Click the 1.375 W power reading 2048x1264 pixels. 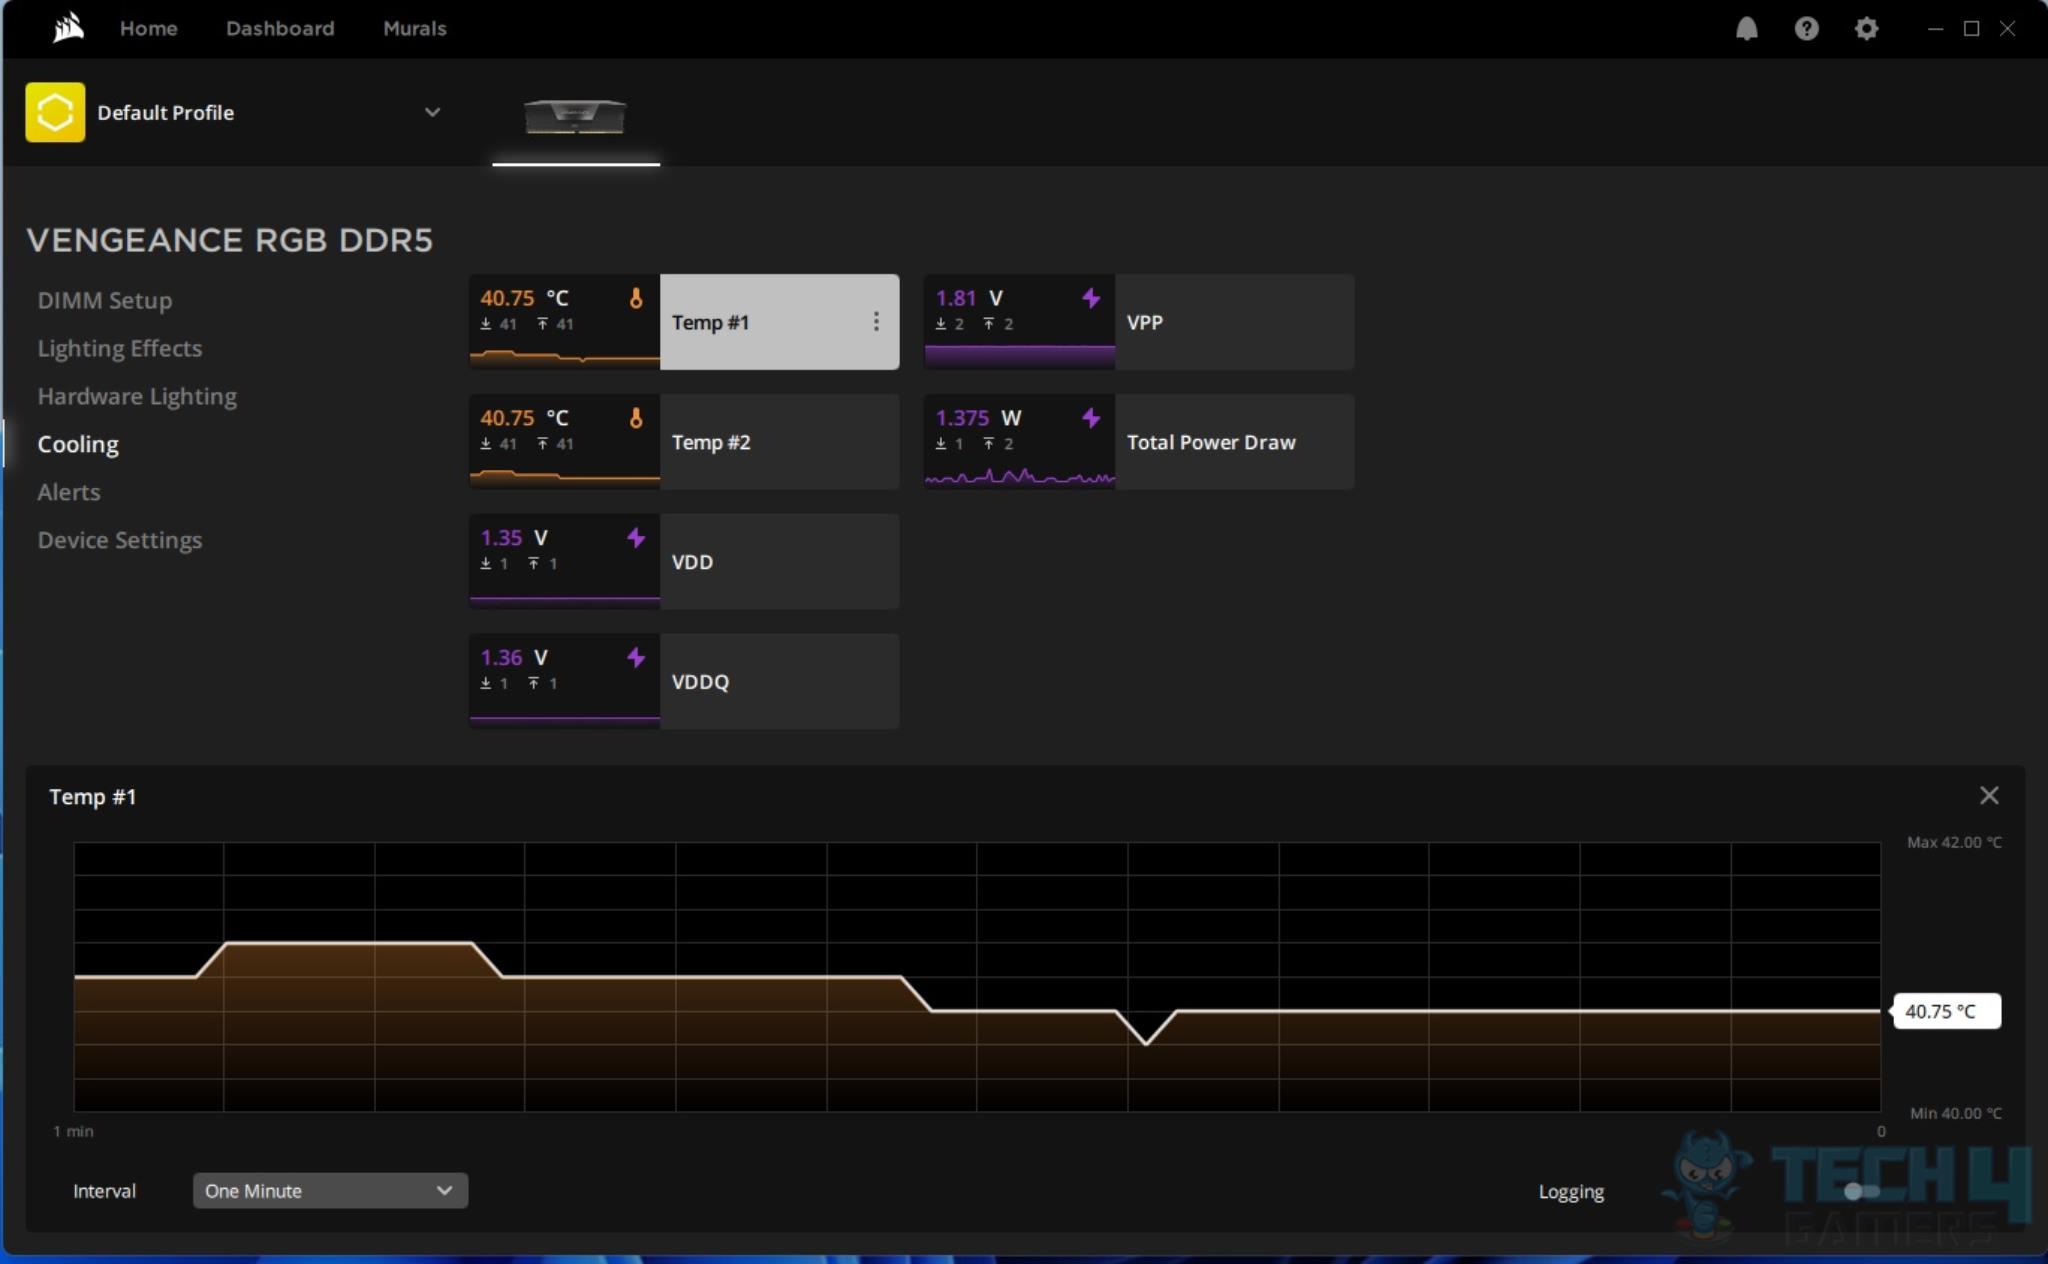click(978, 418)
